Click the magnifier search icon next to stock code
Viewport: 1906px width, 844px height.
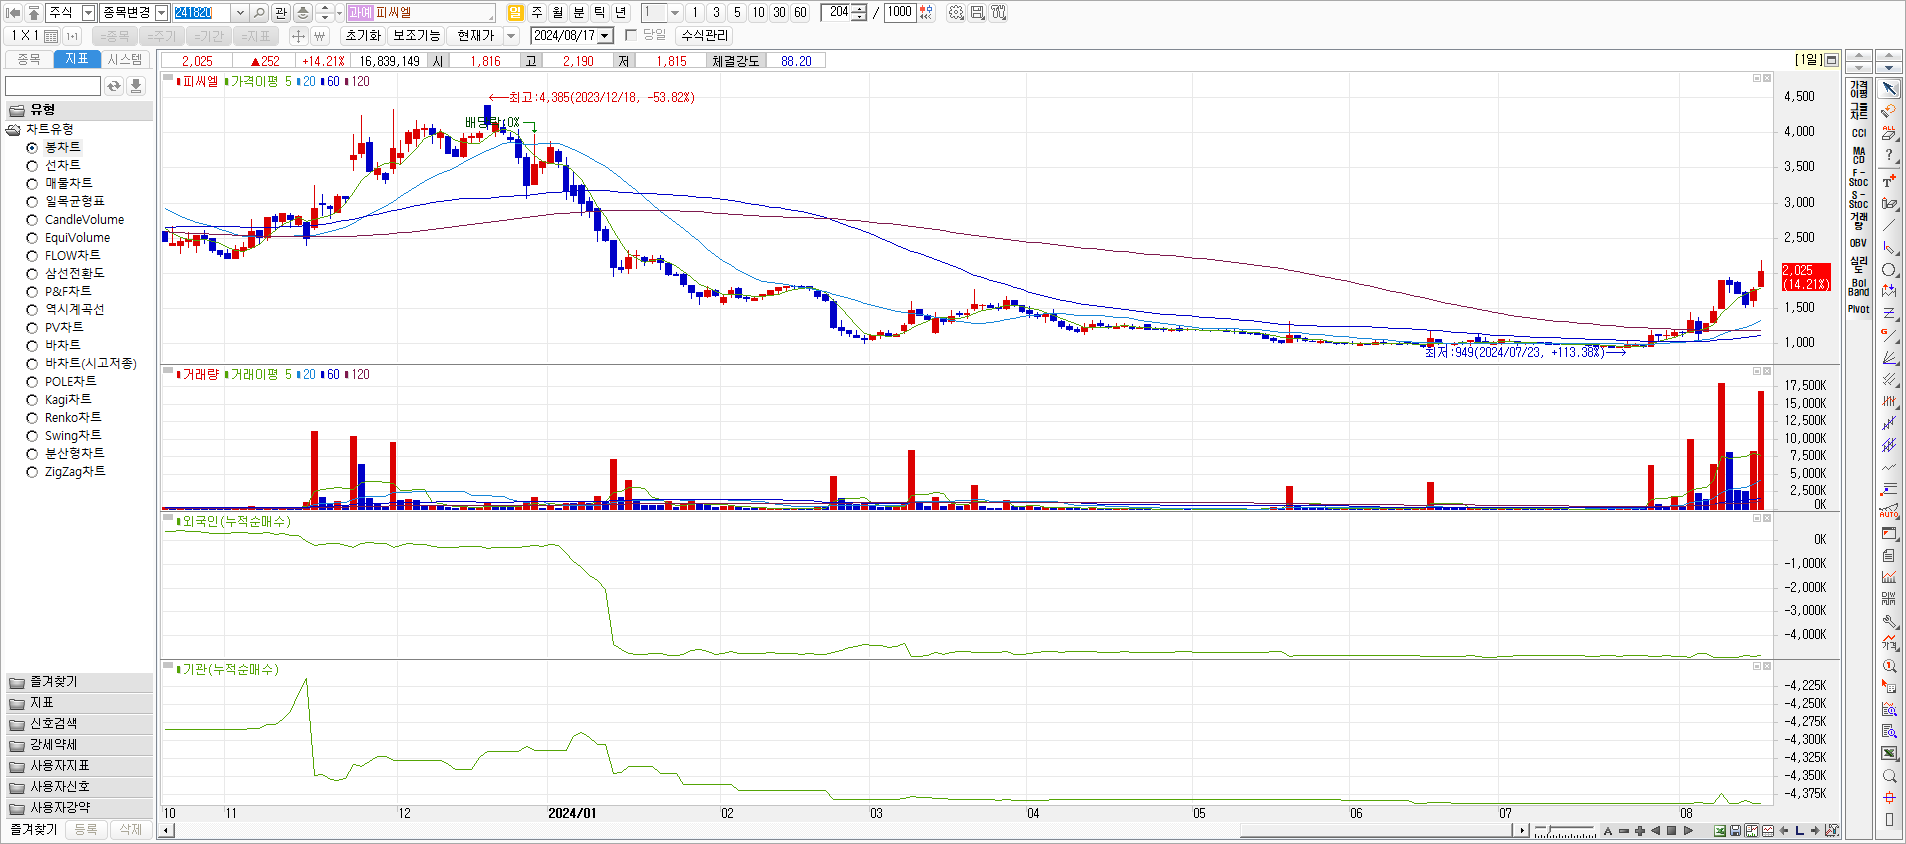[x=259, y=13]
